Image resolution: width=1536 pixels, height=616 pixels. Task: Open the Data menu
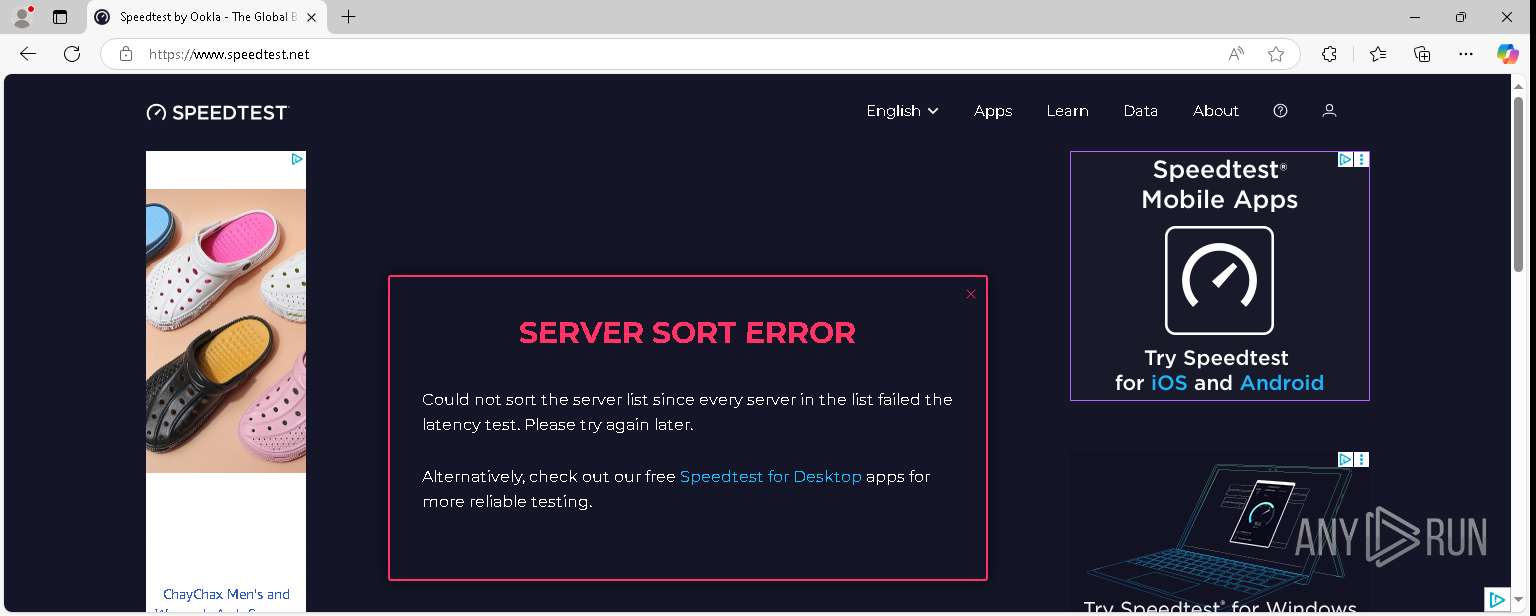pyautogui.click(x=1140, y=111)
